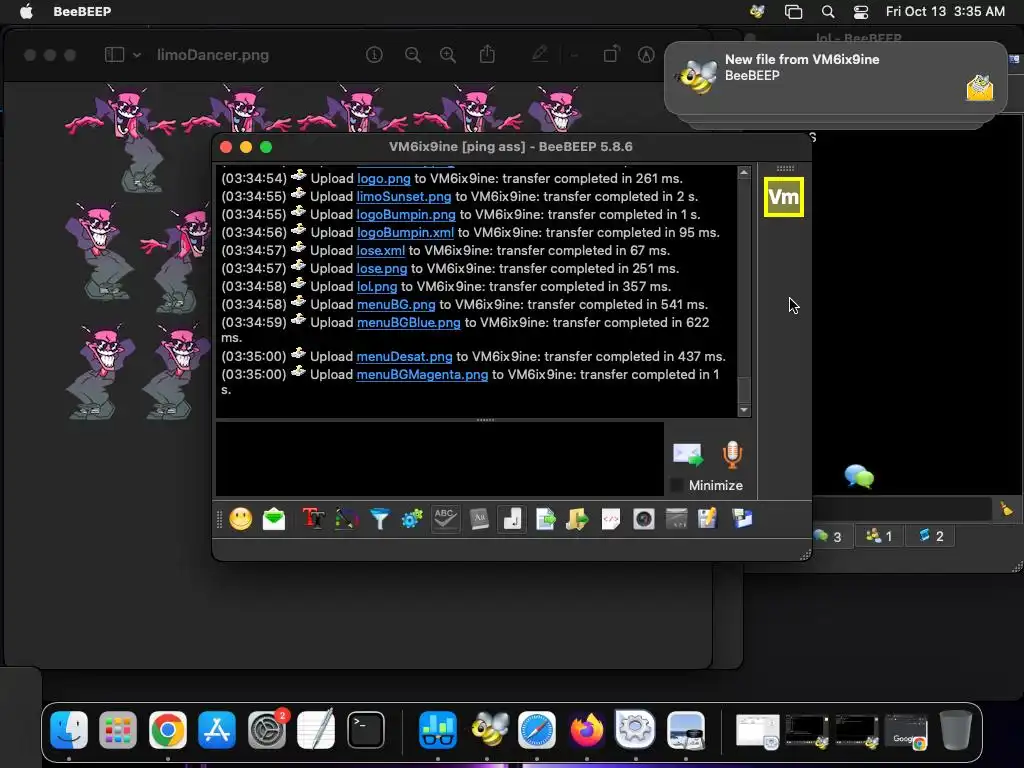Open the logo.png link
Image resolution: width=1024 pixels, height=768 pixels.
pyautogui.click(x=384, y=178)
